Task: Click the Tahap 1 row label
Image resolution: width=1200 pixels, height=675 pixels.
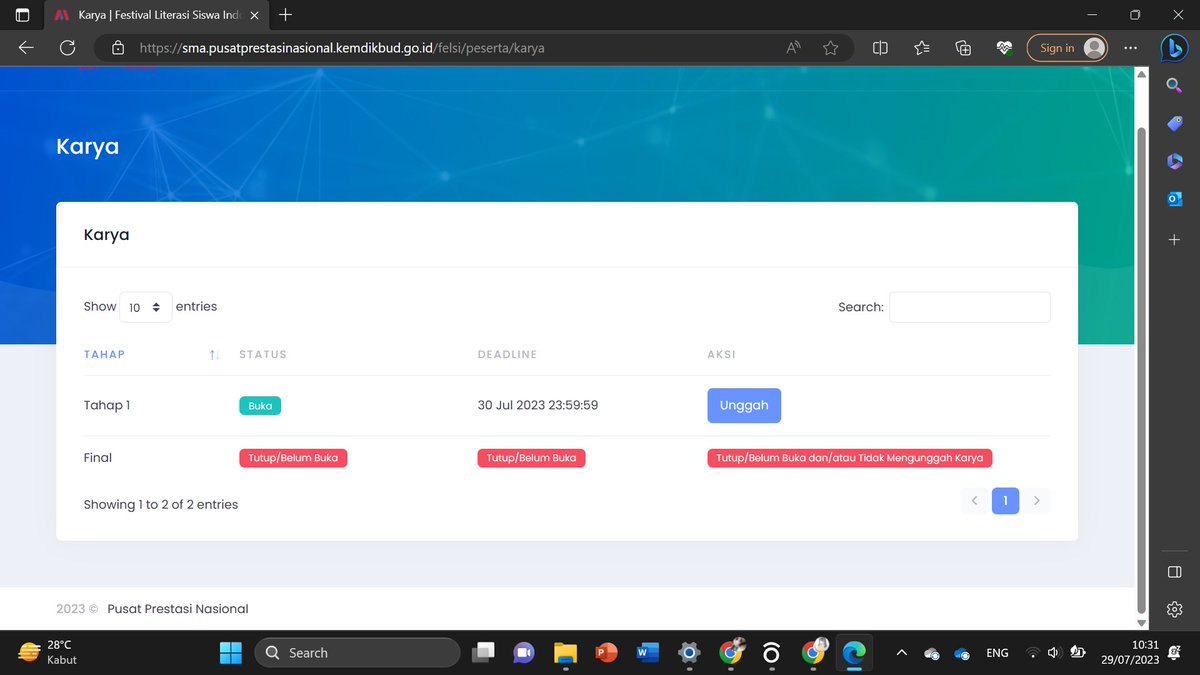Action: tap(107, 405)
